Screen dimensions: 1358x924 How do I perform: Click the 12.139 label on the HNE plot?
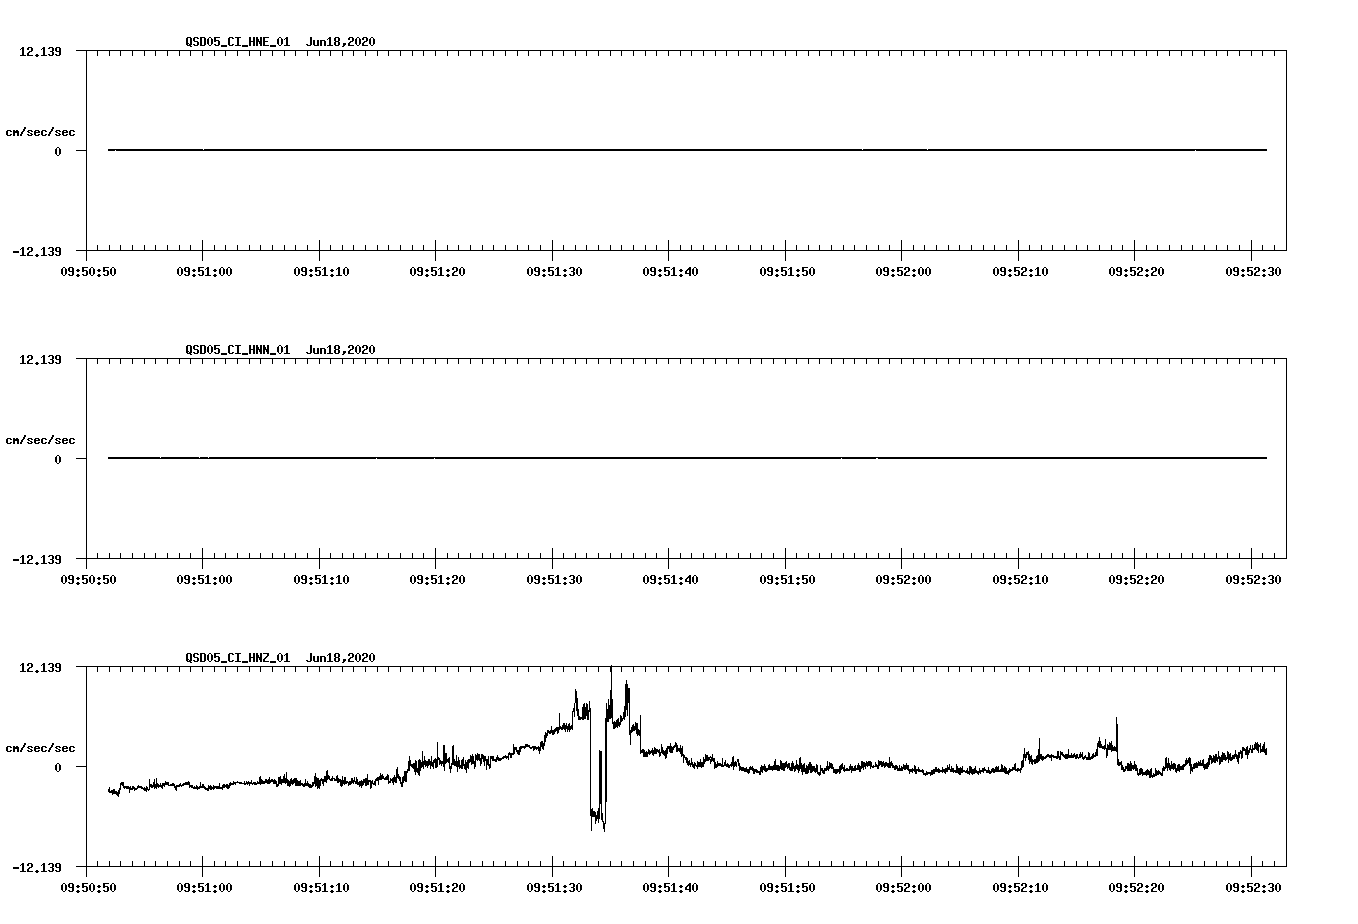pyautogui.click(x=41, y=51)
